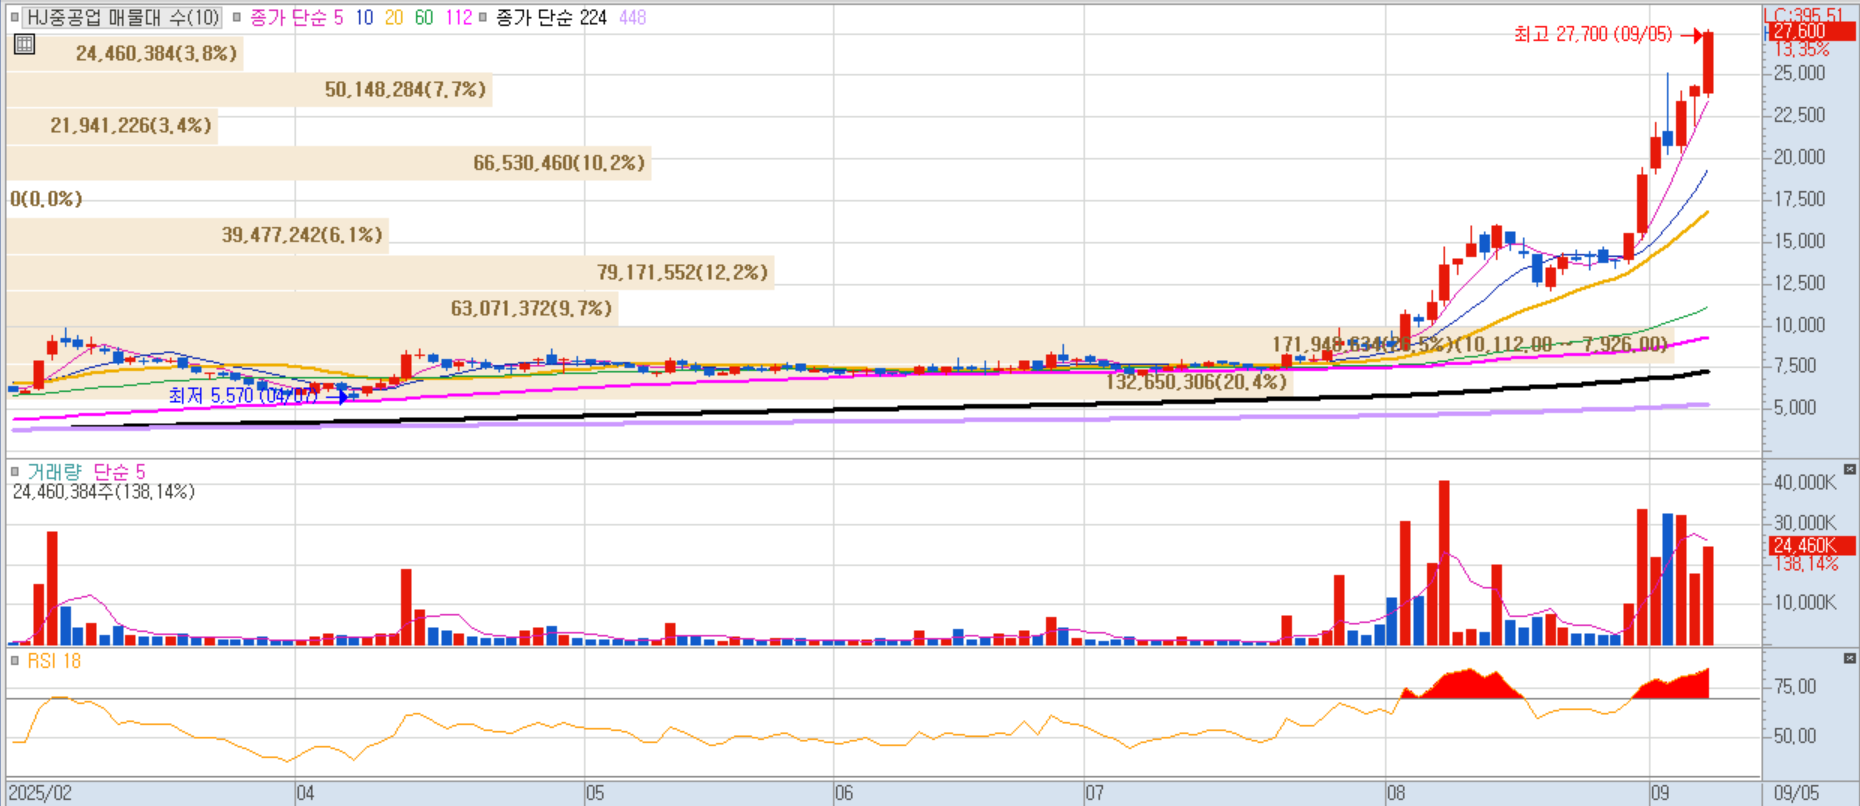1860x806 pixels.
Task: Click the 종가 단순 224 legend label
Action: pos(551,17)
